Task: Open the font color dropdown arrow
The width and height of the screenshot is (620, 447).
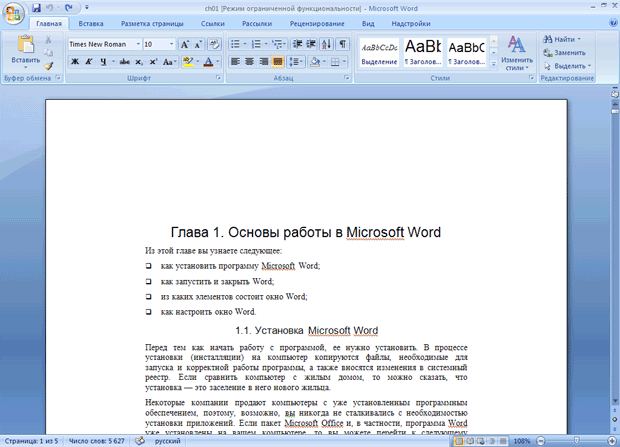Action: point(218,62)
